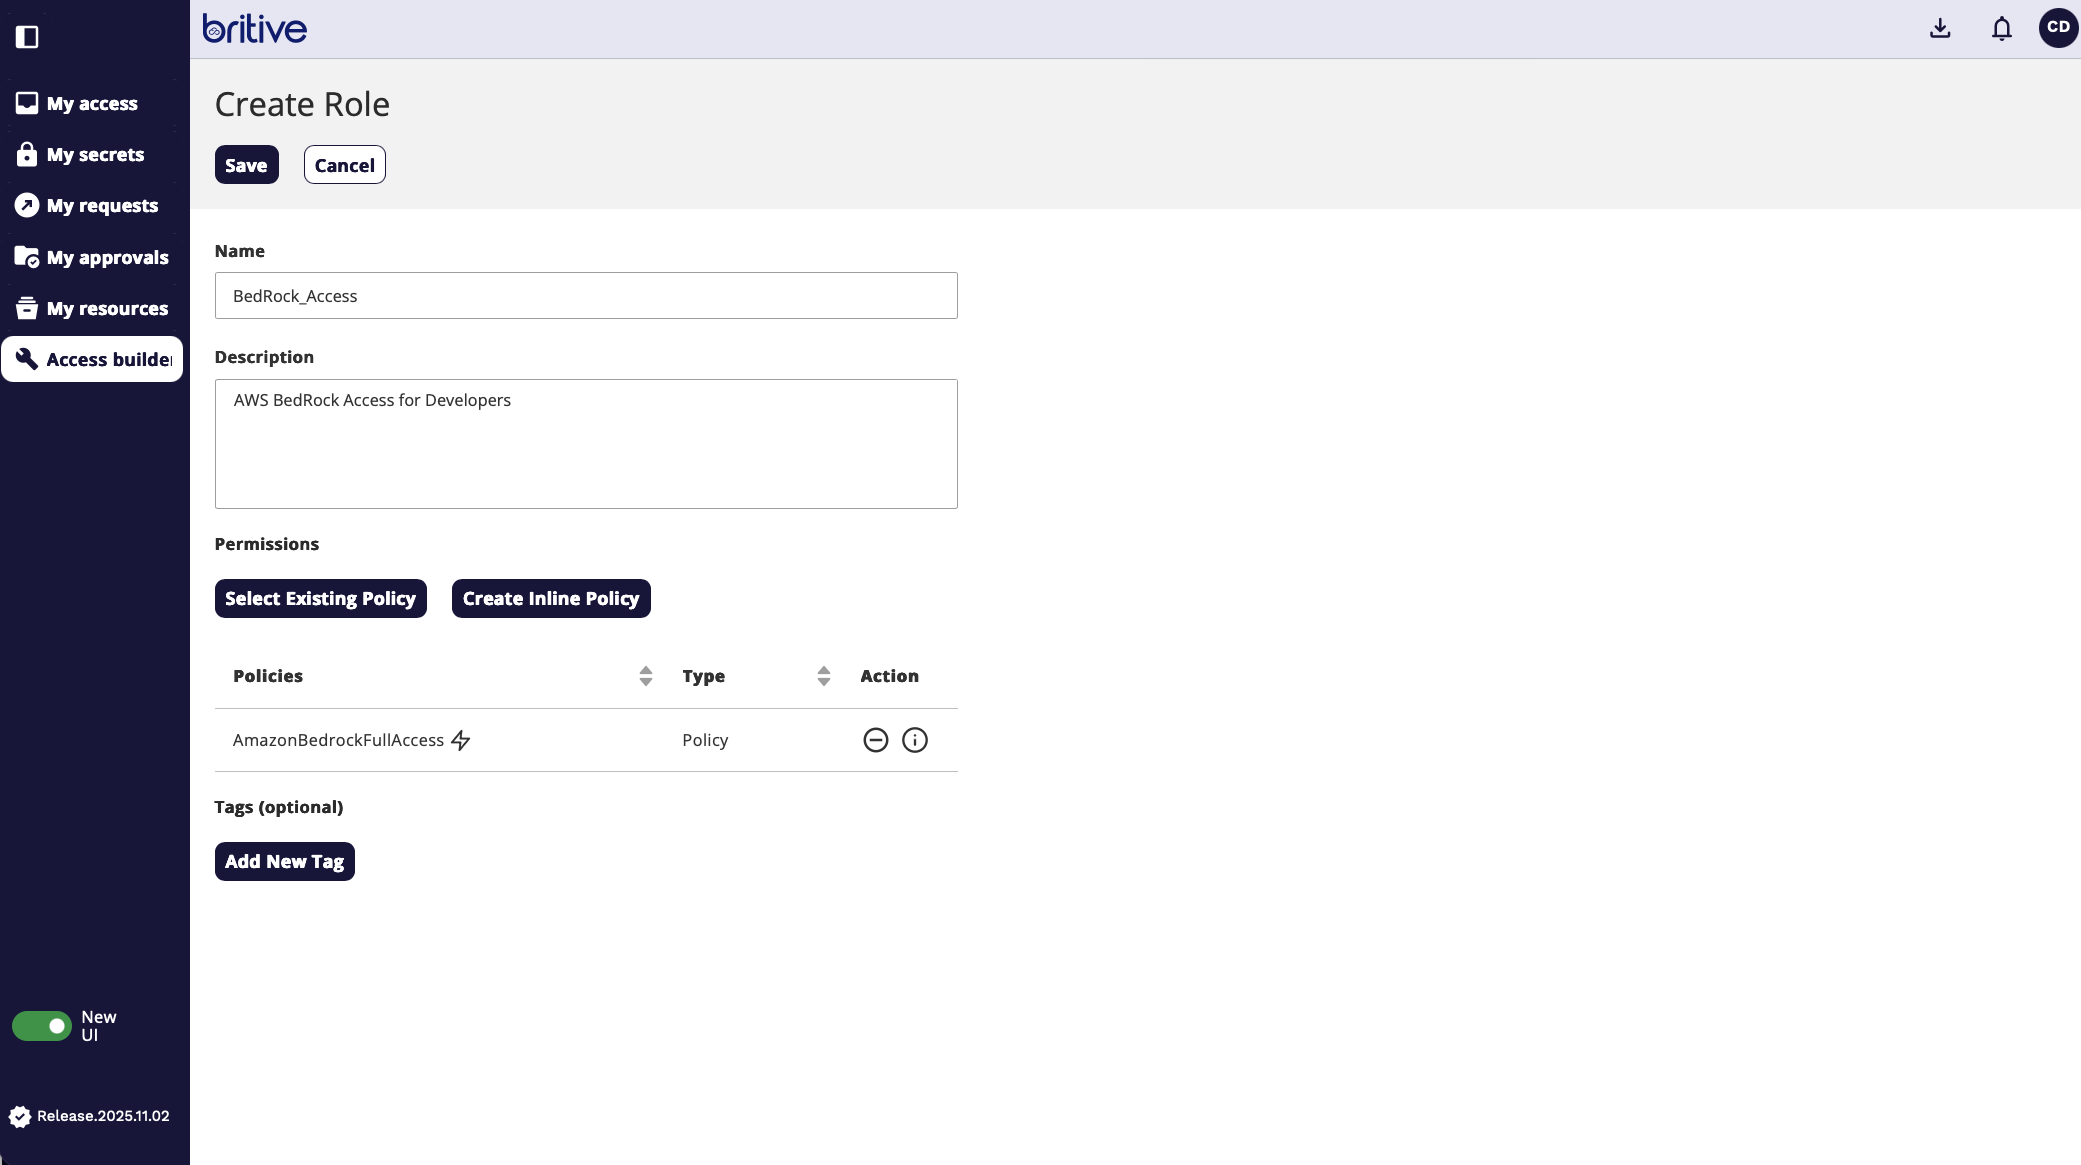
Task: Sort table by Type column arrows
Action: [823, 676]
